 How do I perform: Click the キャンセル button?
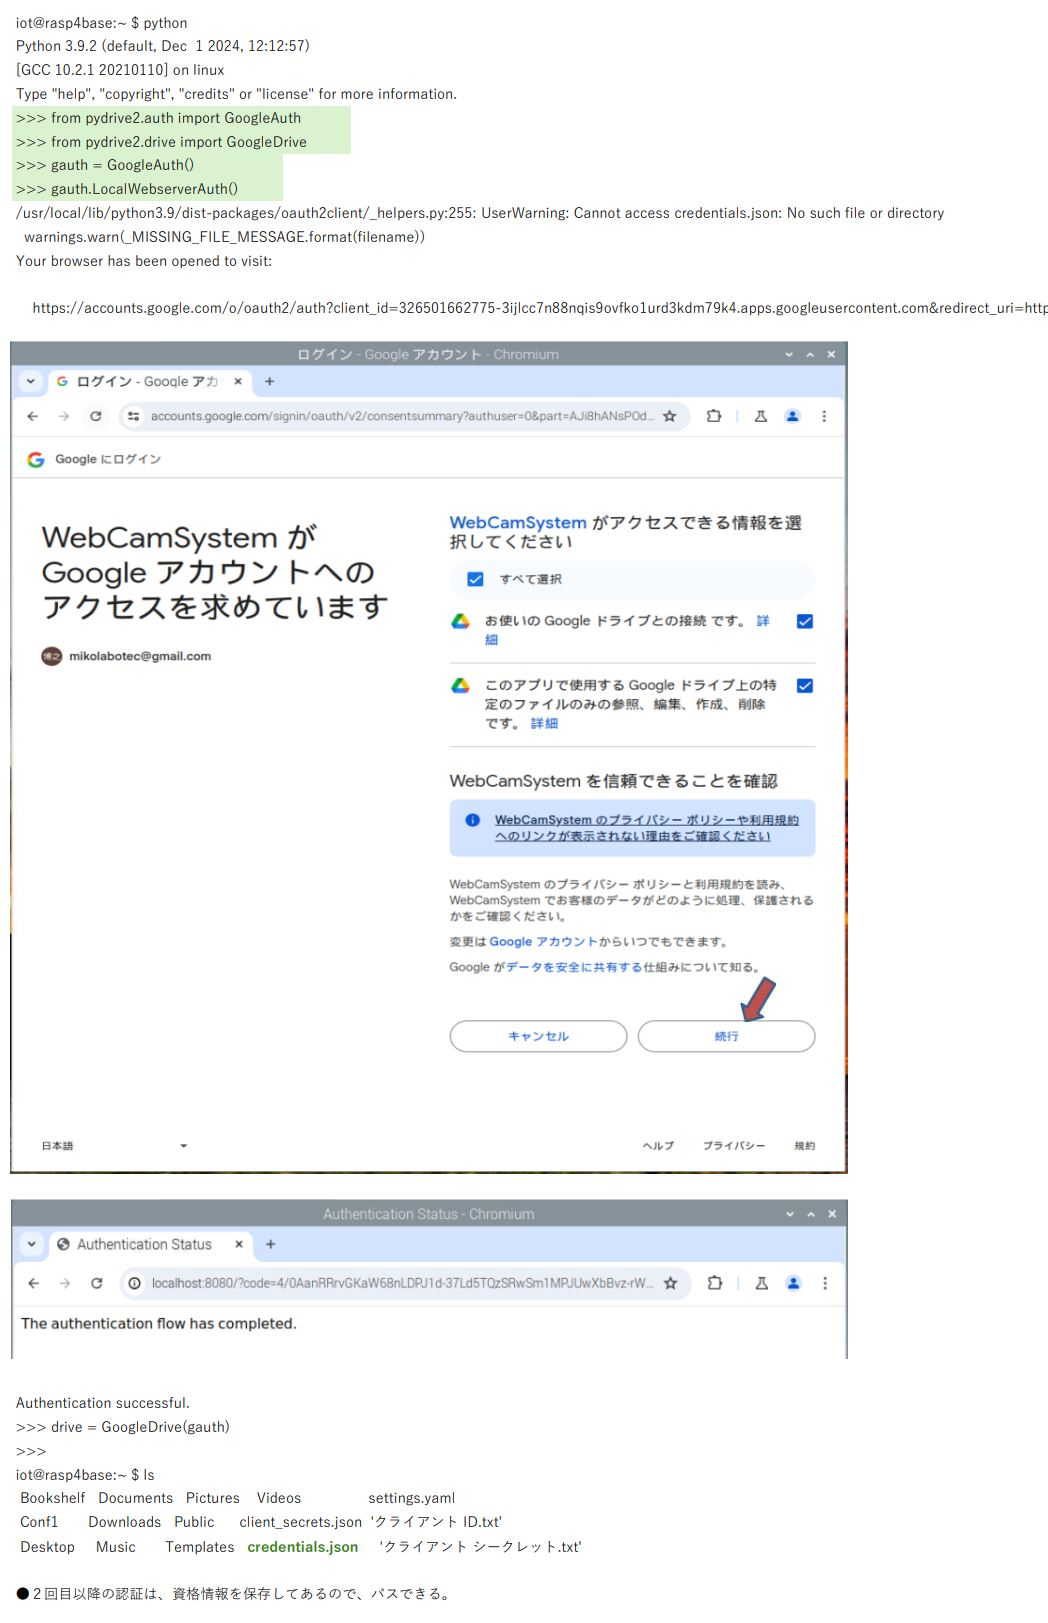pos(538,1036)
